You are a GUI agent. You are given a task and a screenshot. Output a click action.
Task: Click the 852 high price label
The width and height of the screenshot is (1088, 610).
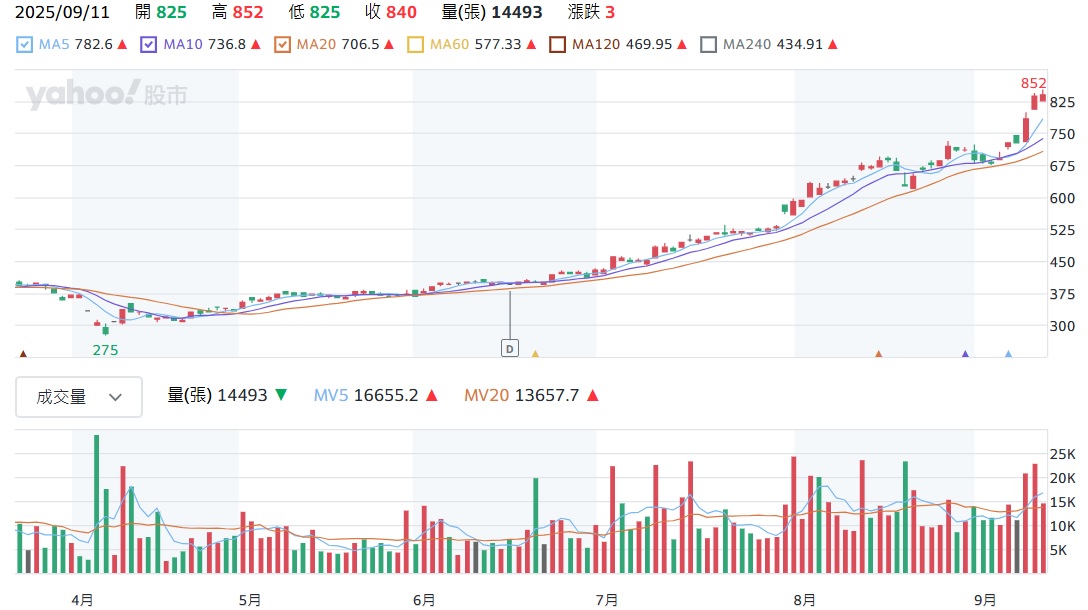pos(1032,83)
